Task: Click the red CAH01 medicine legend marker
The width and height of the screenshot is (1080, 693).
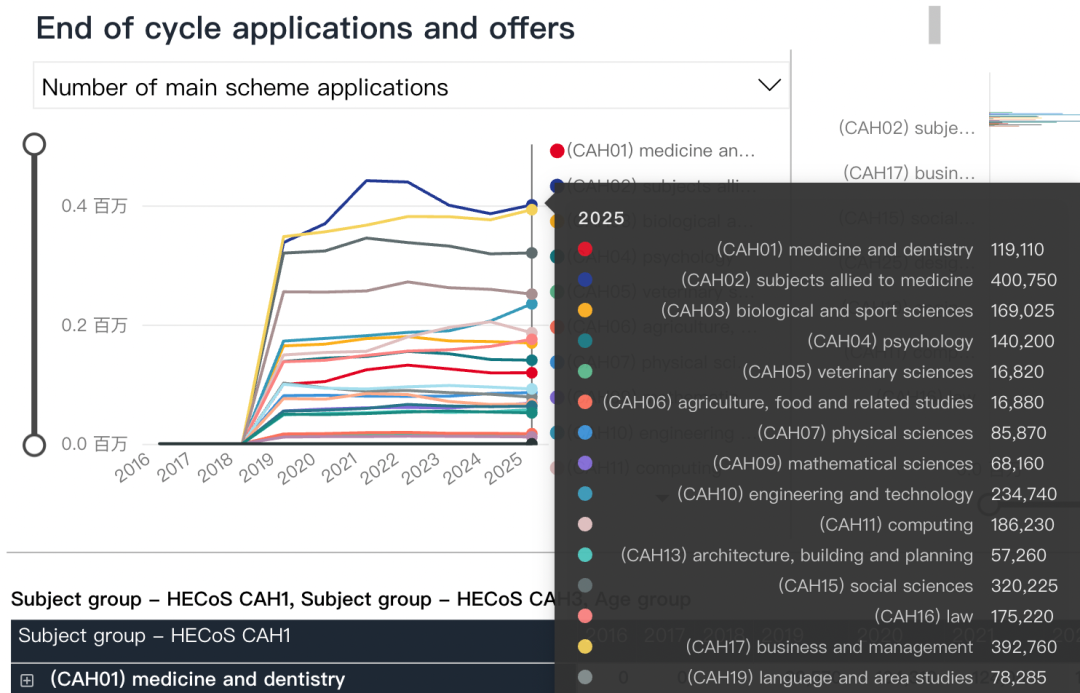Action: click(557, 151)
